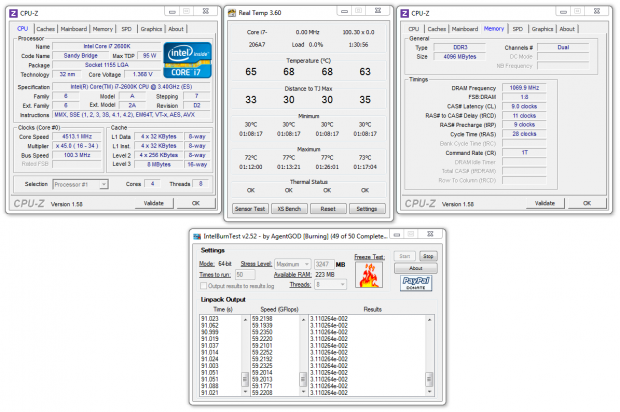
Task: Click the Core Voltage 1.368 V value
Action: (x=142, y=74)
